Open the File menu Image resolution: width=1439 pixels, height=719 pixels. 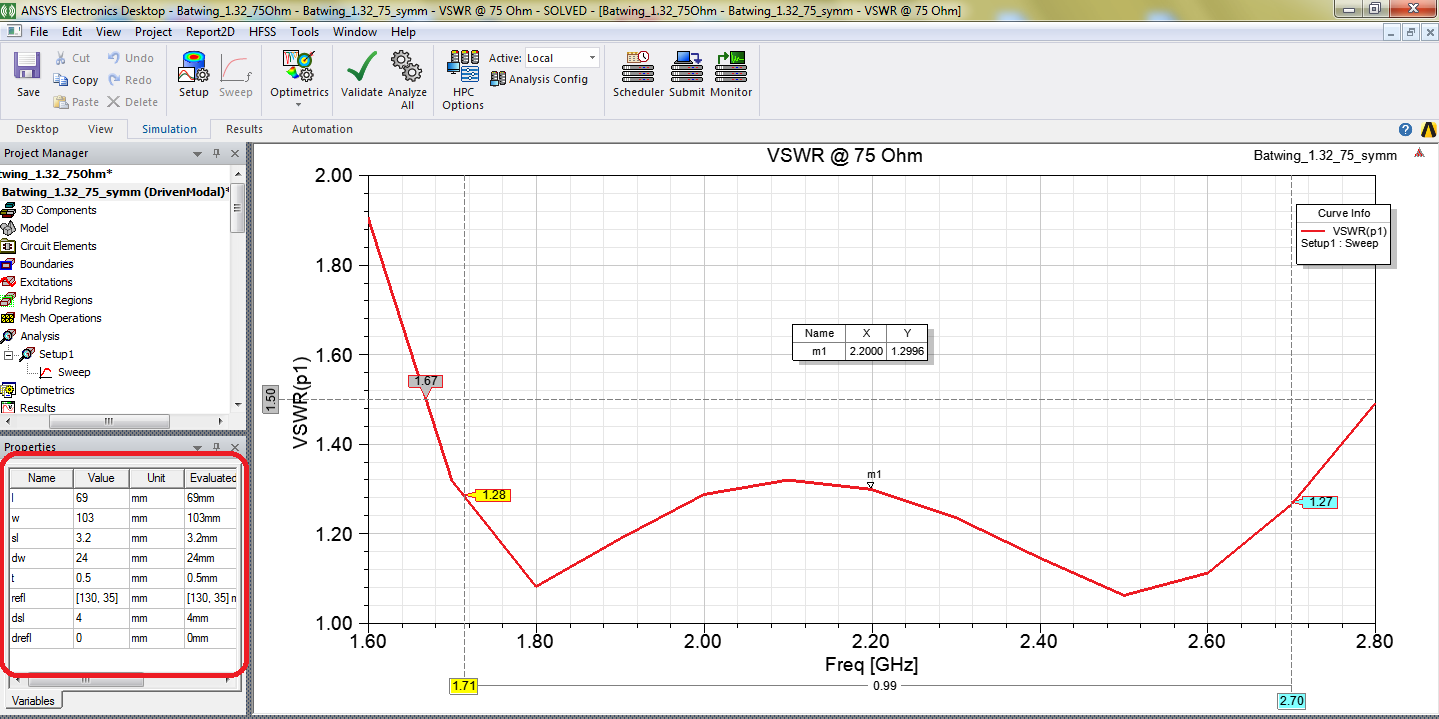pyautogui.click(x=39, y=32)
